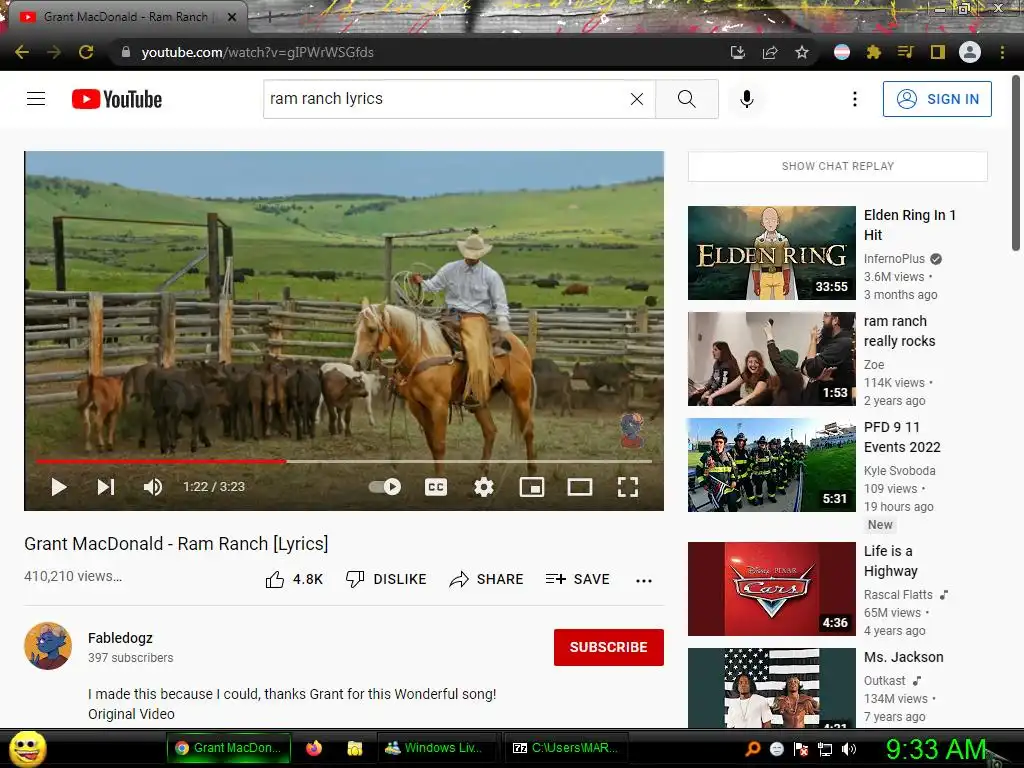Screen dimensions: 1024x768
Task: Share this page from address bar icon
Action: 770,52
